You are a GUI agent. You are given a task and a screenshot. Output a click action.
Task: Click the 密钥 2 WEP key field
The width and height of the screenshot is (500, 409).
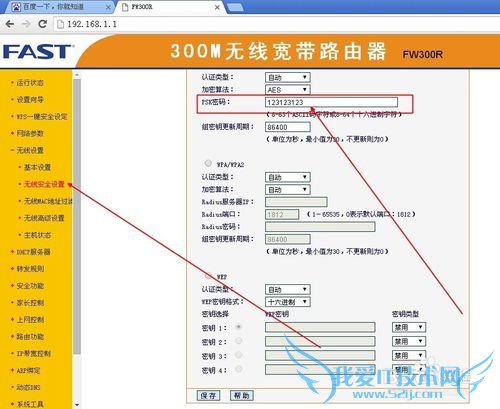click(320, 341)
